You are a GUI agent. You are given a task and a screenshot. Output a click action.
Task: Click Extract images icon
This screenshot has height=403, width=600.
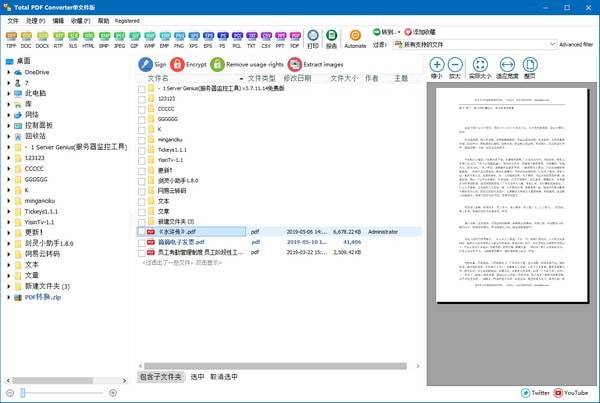tap(295, 64)
